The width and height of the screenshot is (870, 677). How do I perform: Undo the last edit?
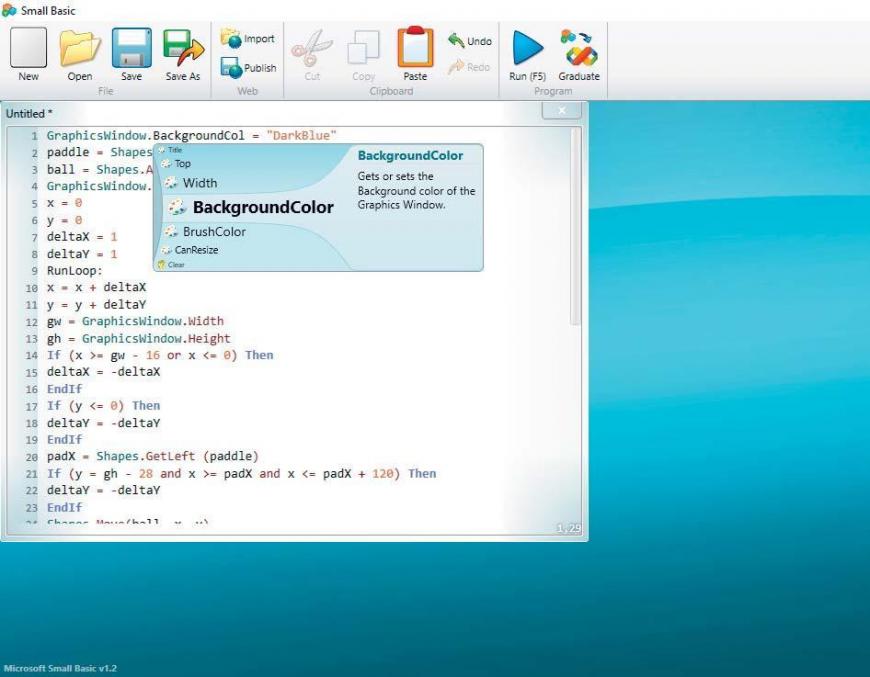tap(469, 41)
